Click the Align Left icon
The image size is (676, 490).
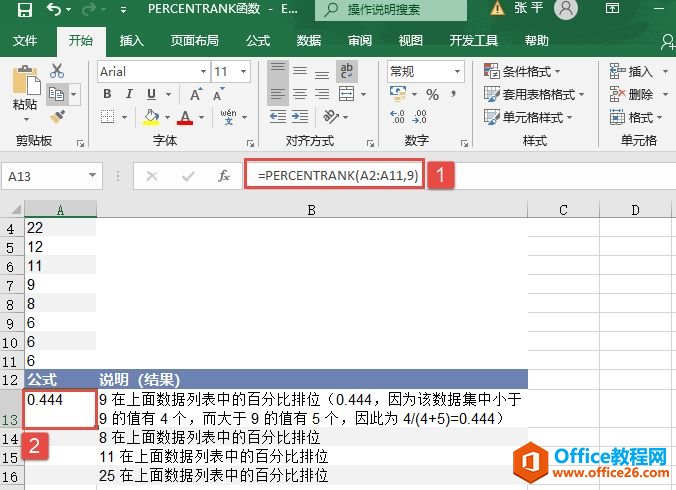tap(278, 94)
